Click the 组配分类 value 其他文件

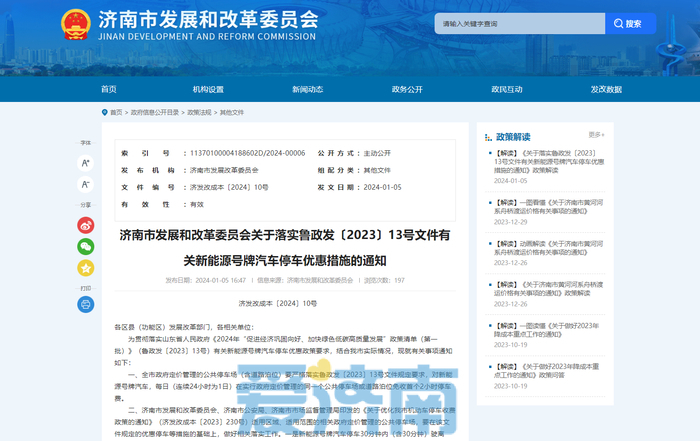[377, 170]
